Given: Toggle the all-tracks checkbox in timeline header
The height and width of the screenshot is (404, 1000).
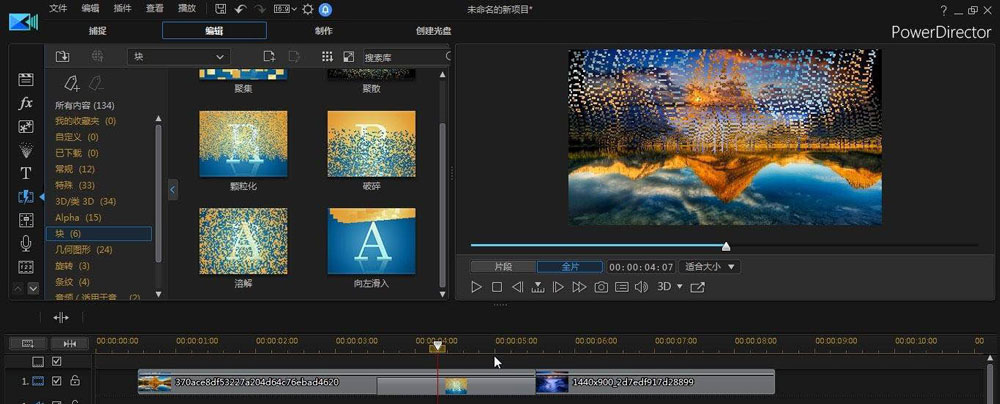Looking at the screenshot, I should pyautogui.click(x=57, y=361).
